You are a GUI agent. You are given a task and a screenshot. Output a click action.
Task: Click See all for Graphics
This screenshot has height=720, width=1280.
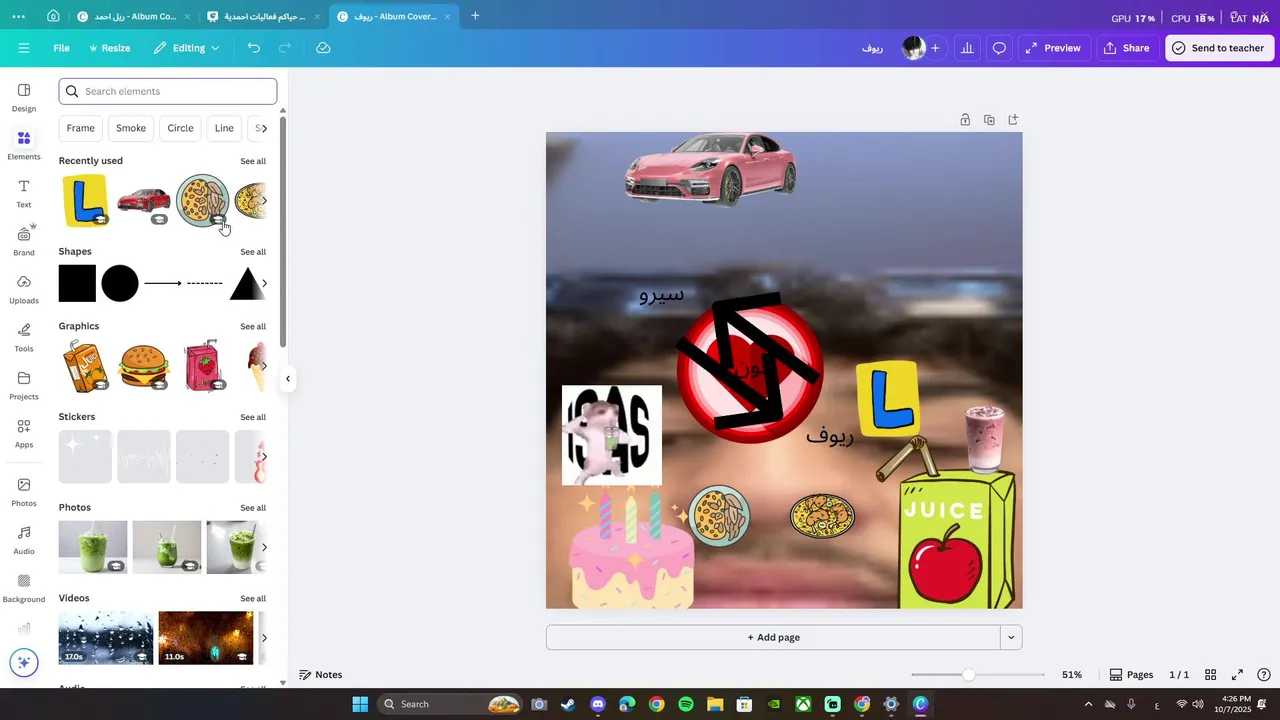[x=253, y=327]
